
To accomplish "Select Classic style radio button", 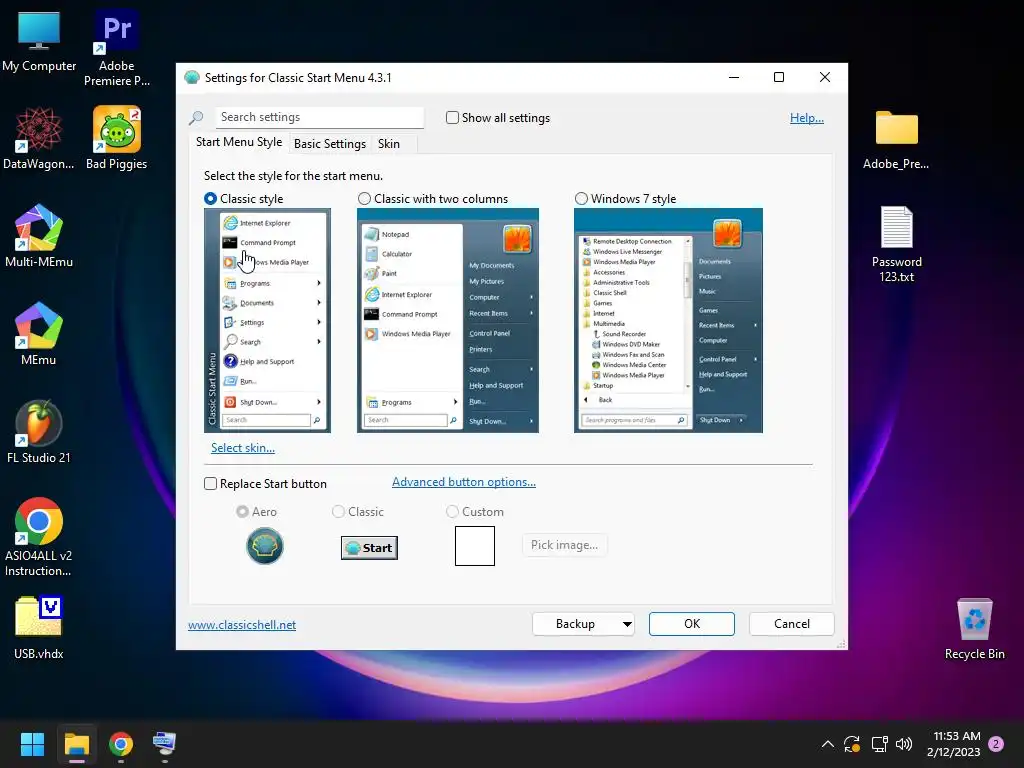I will (210, 199).
